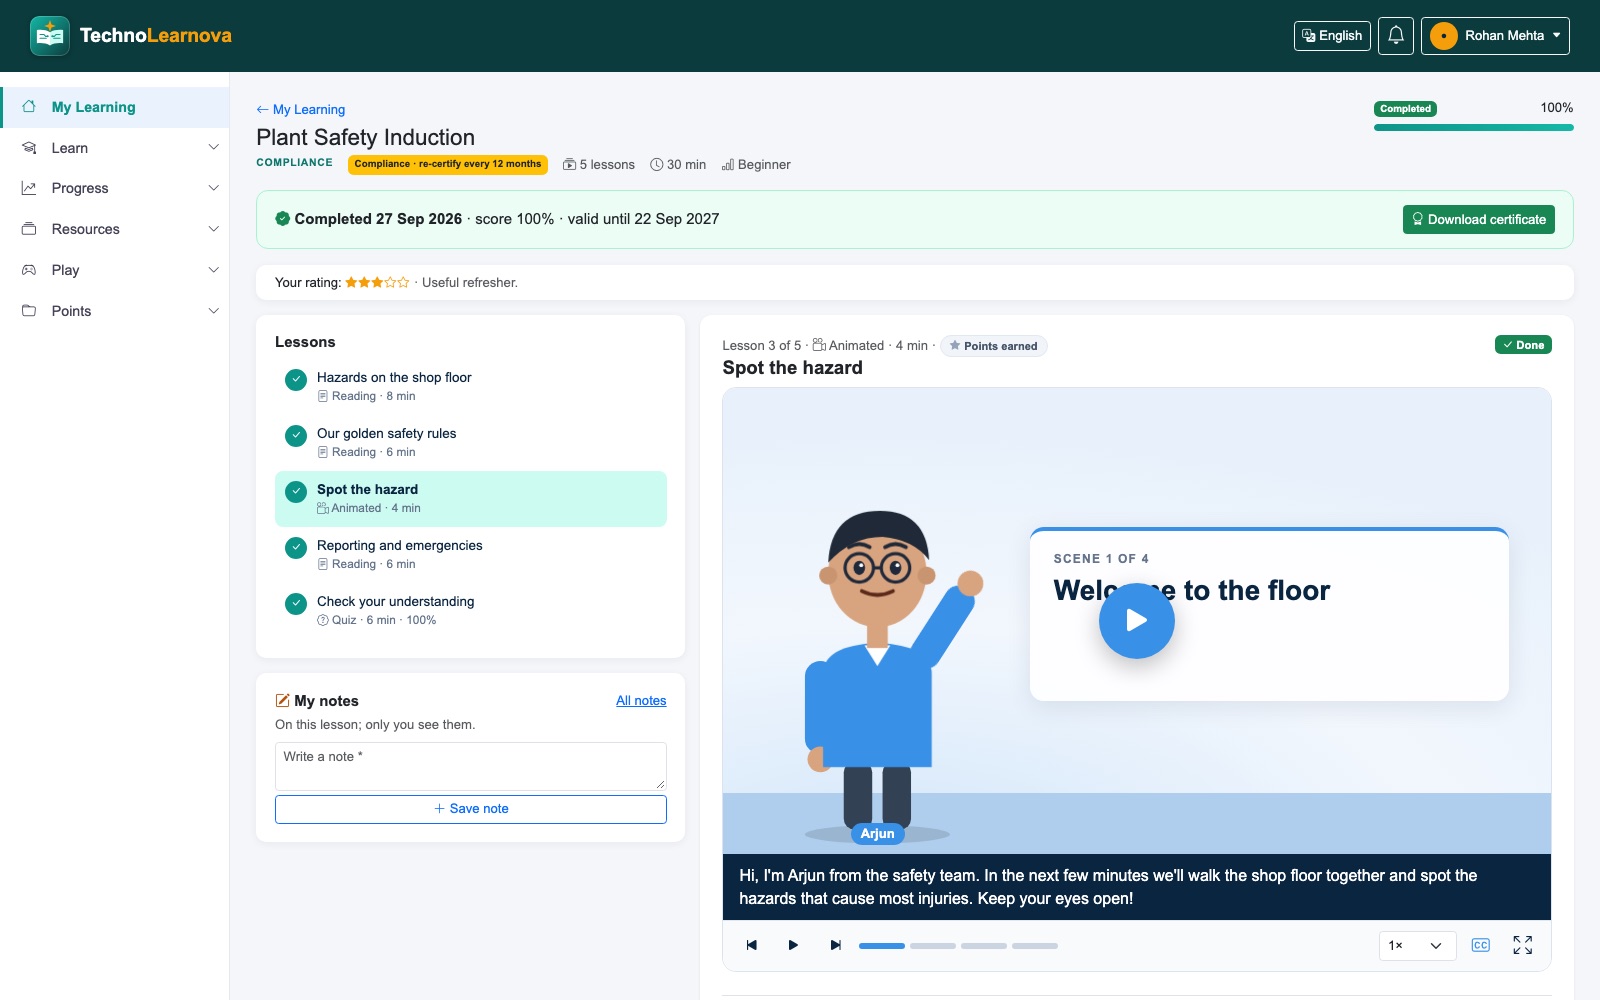The image size is (1600, 1000).
Task: Open the Our golden safety rules lesson
Action: click(471, 442)
